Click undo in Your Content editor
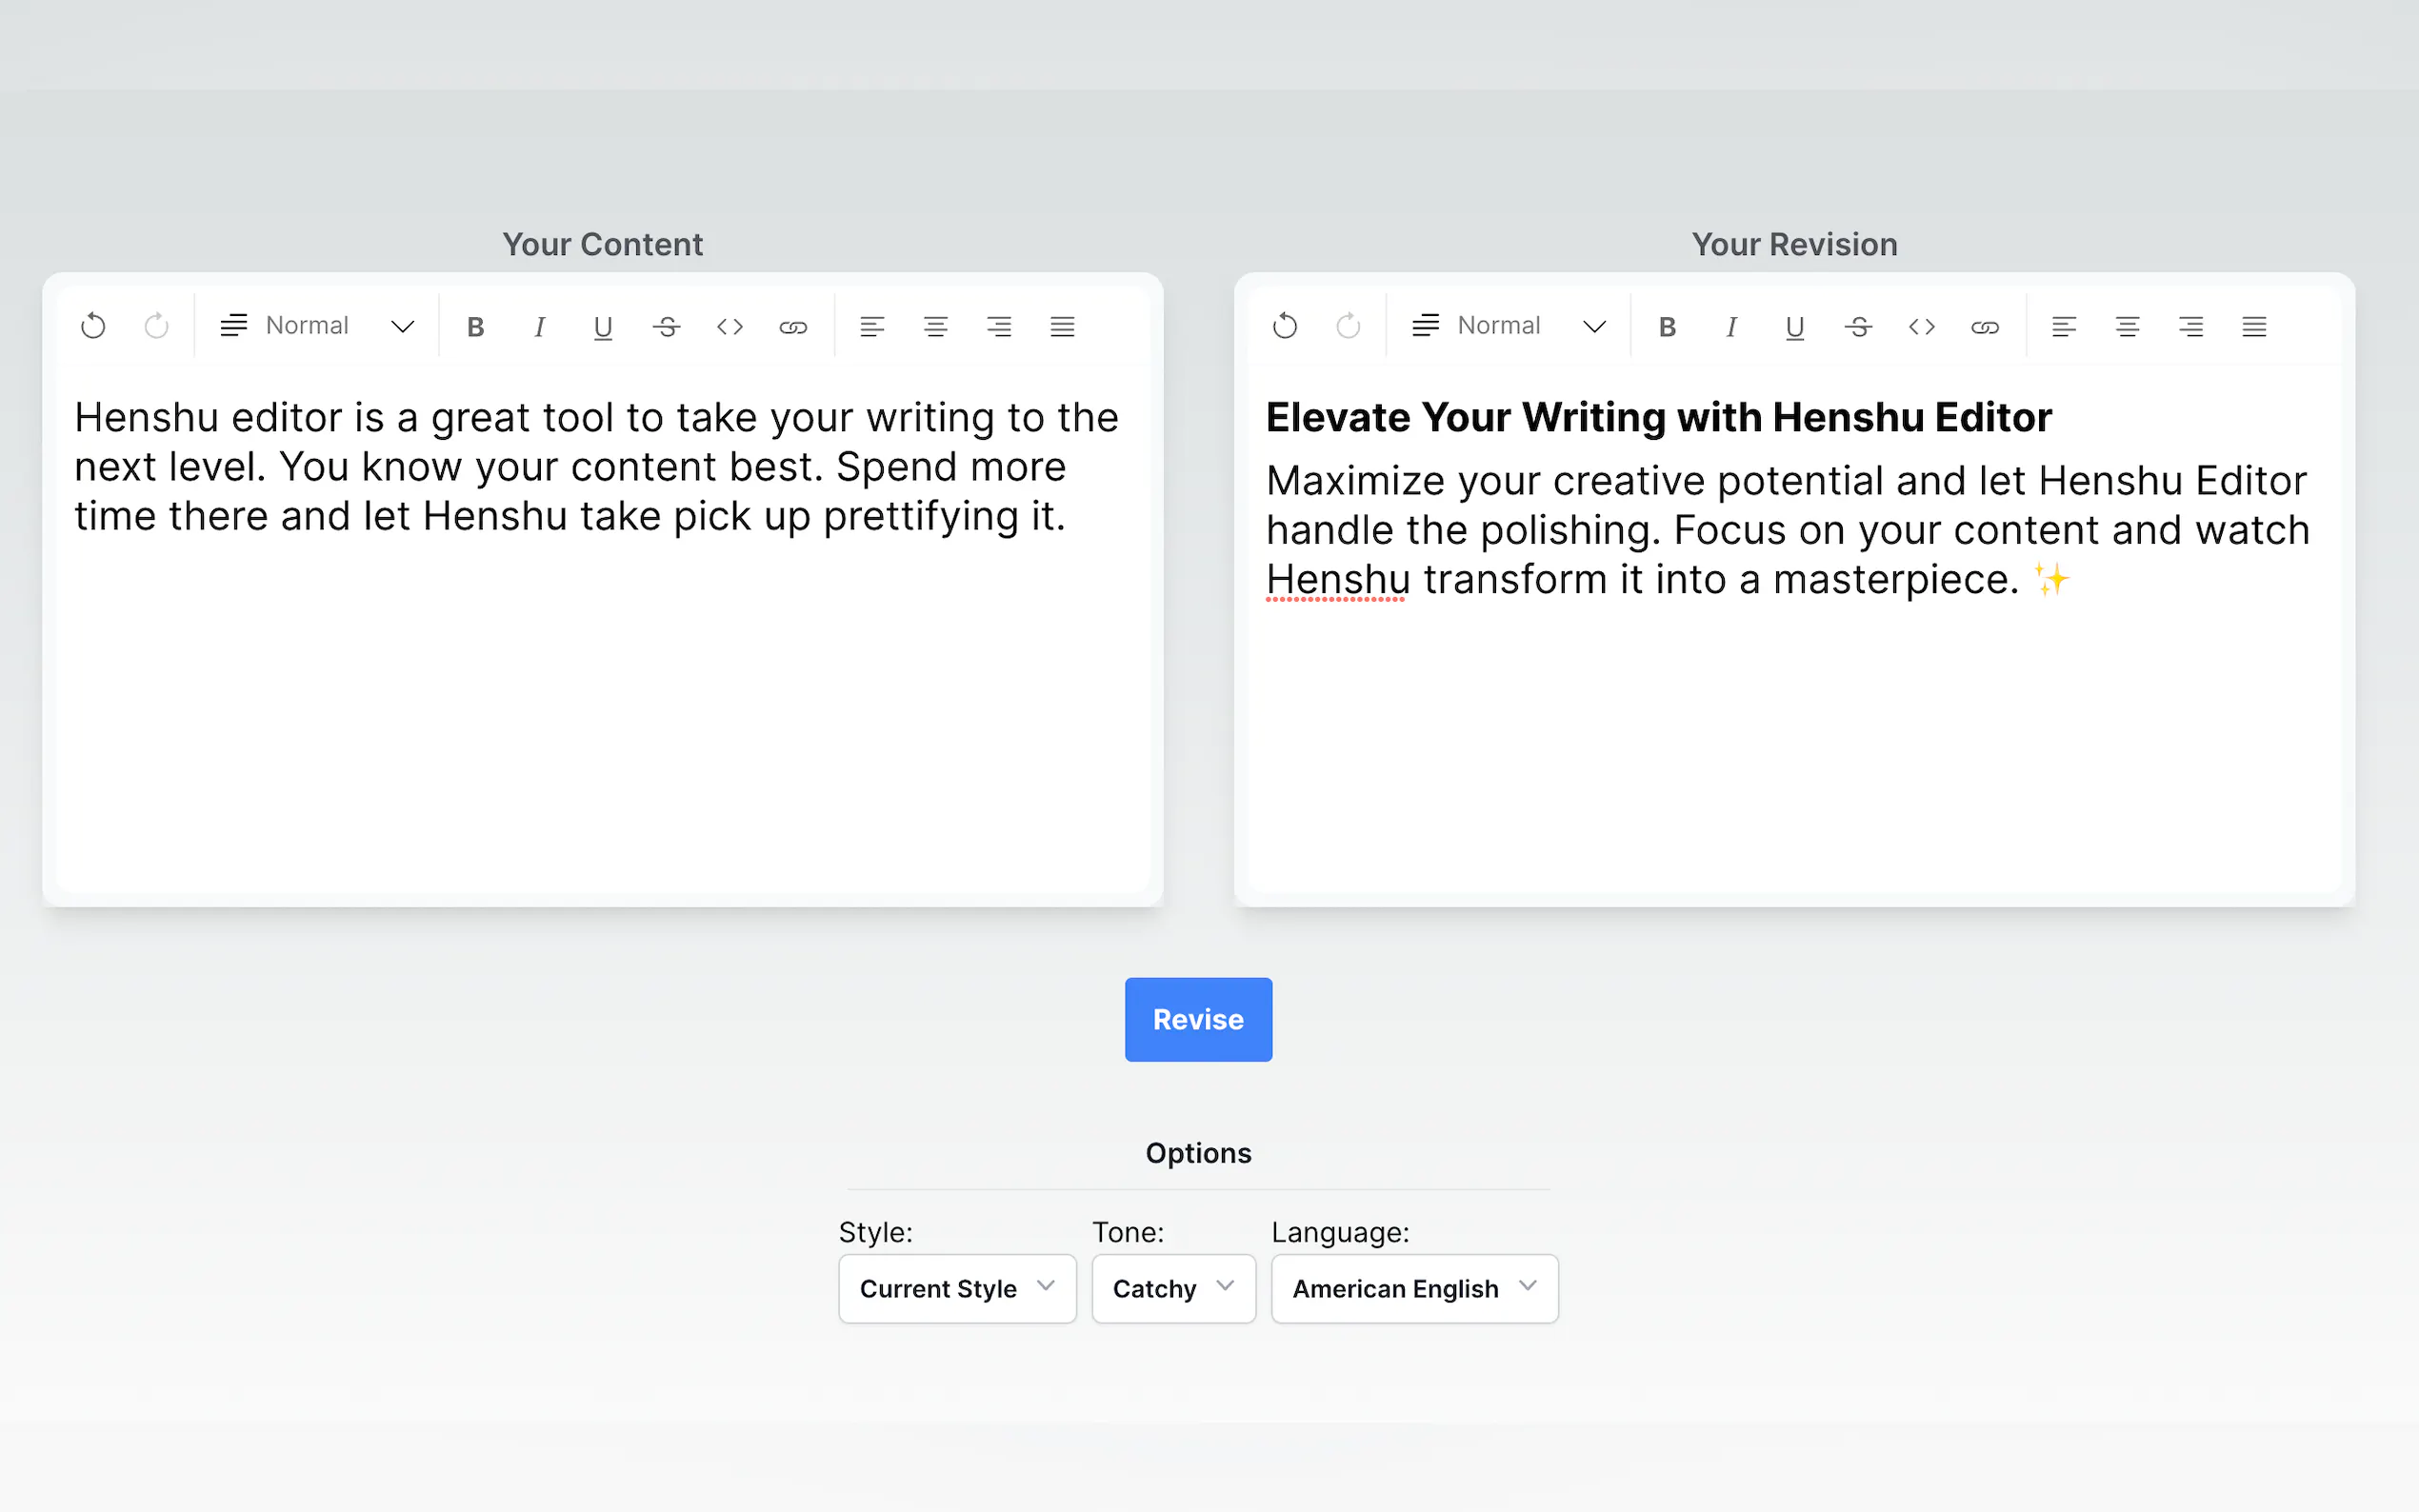2419x1512 pixels. [x=93, y=326]
